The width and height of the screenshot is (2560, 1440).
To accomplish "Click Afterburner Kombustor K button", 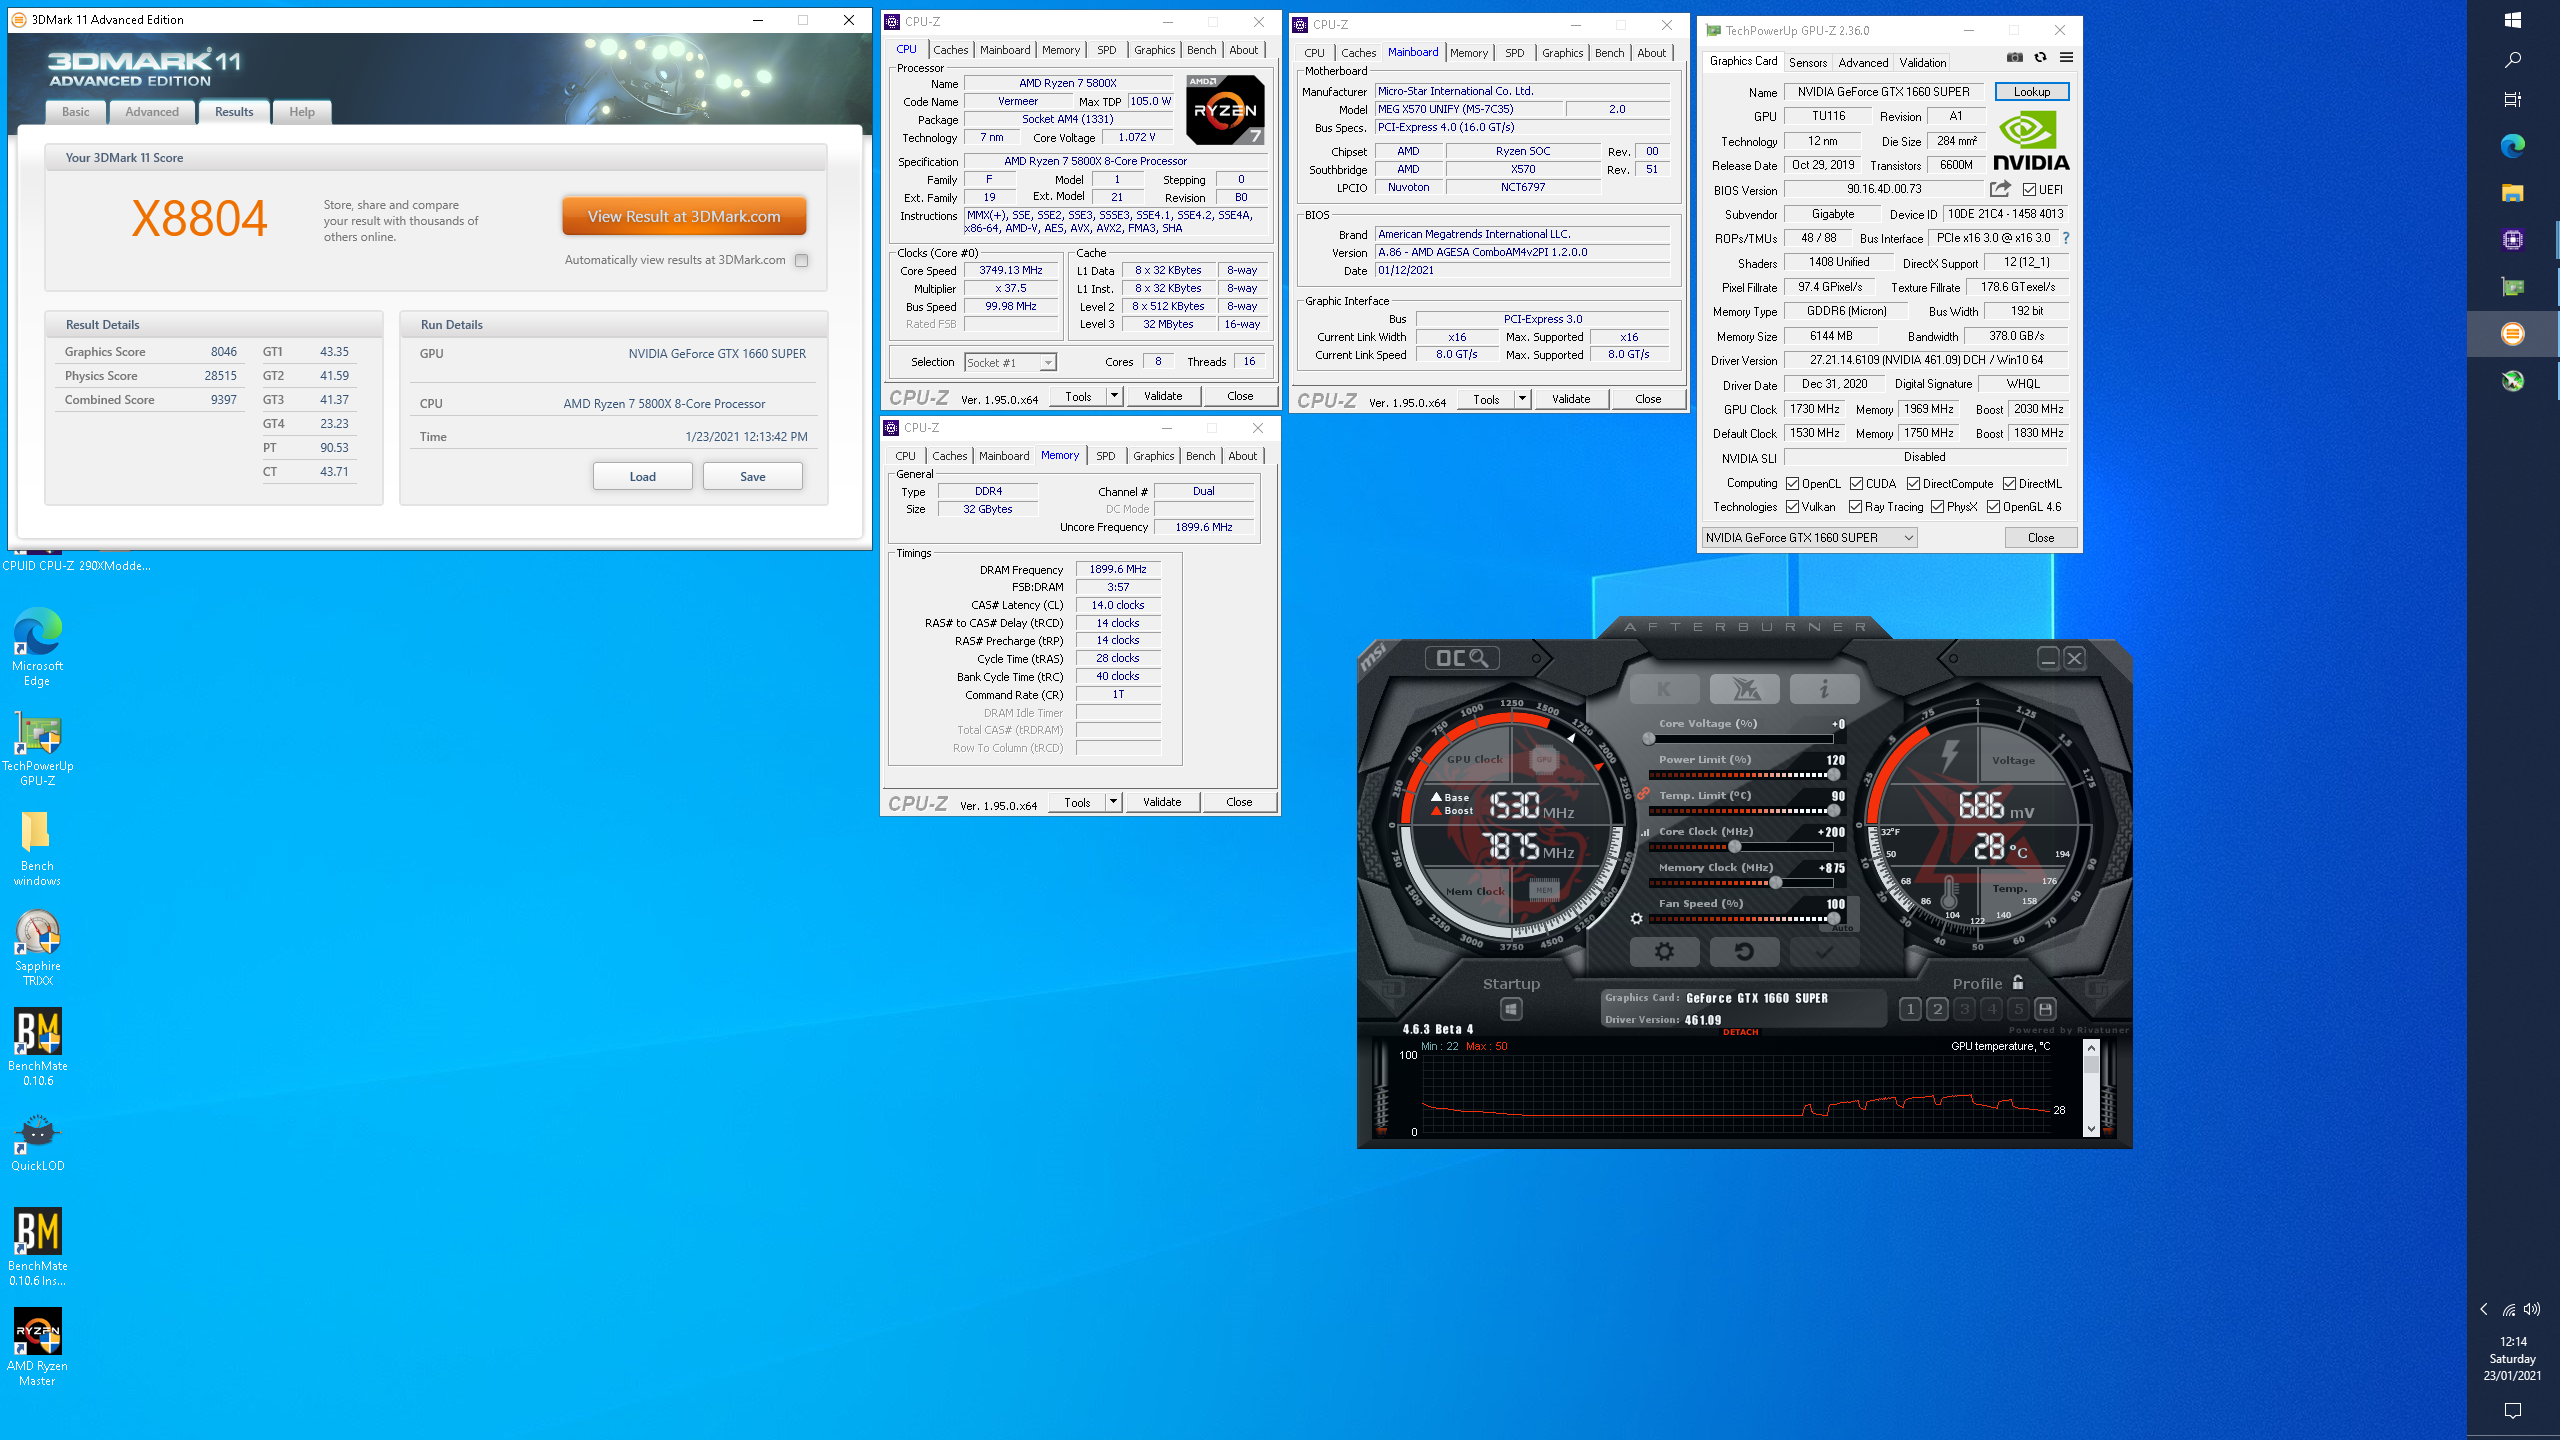I will (1664, 689).
